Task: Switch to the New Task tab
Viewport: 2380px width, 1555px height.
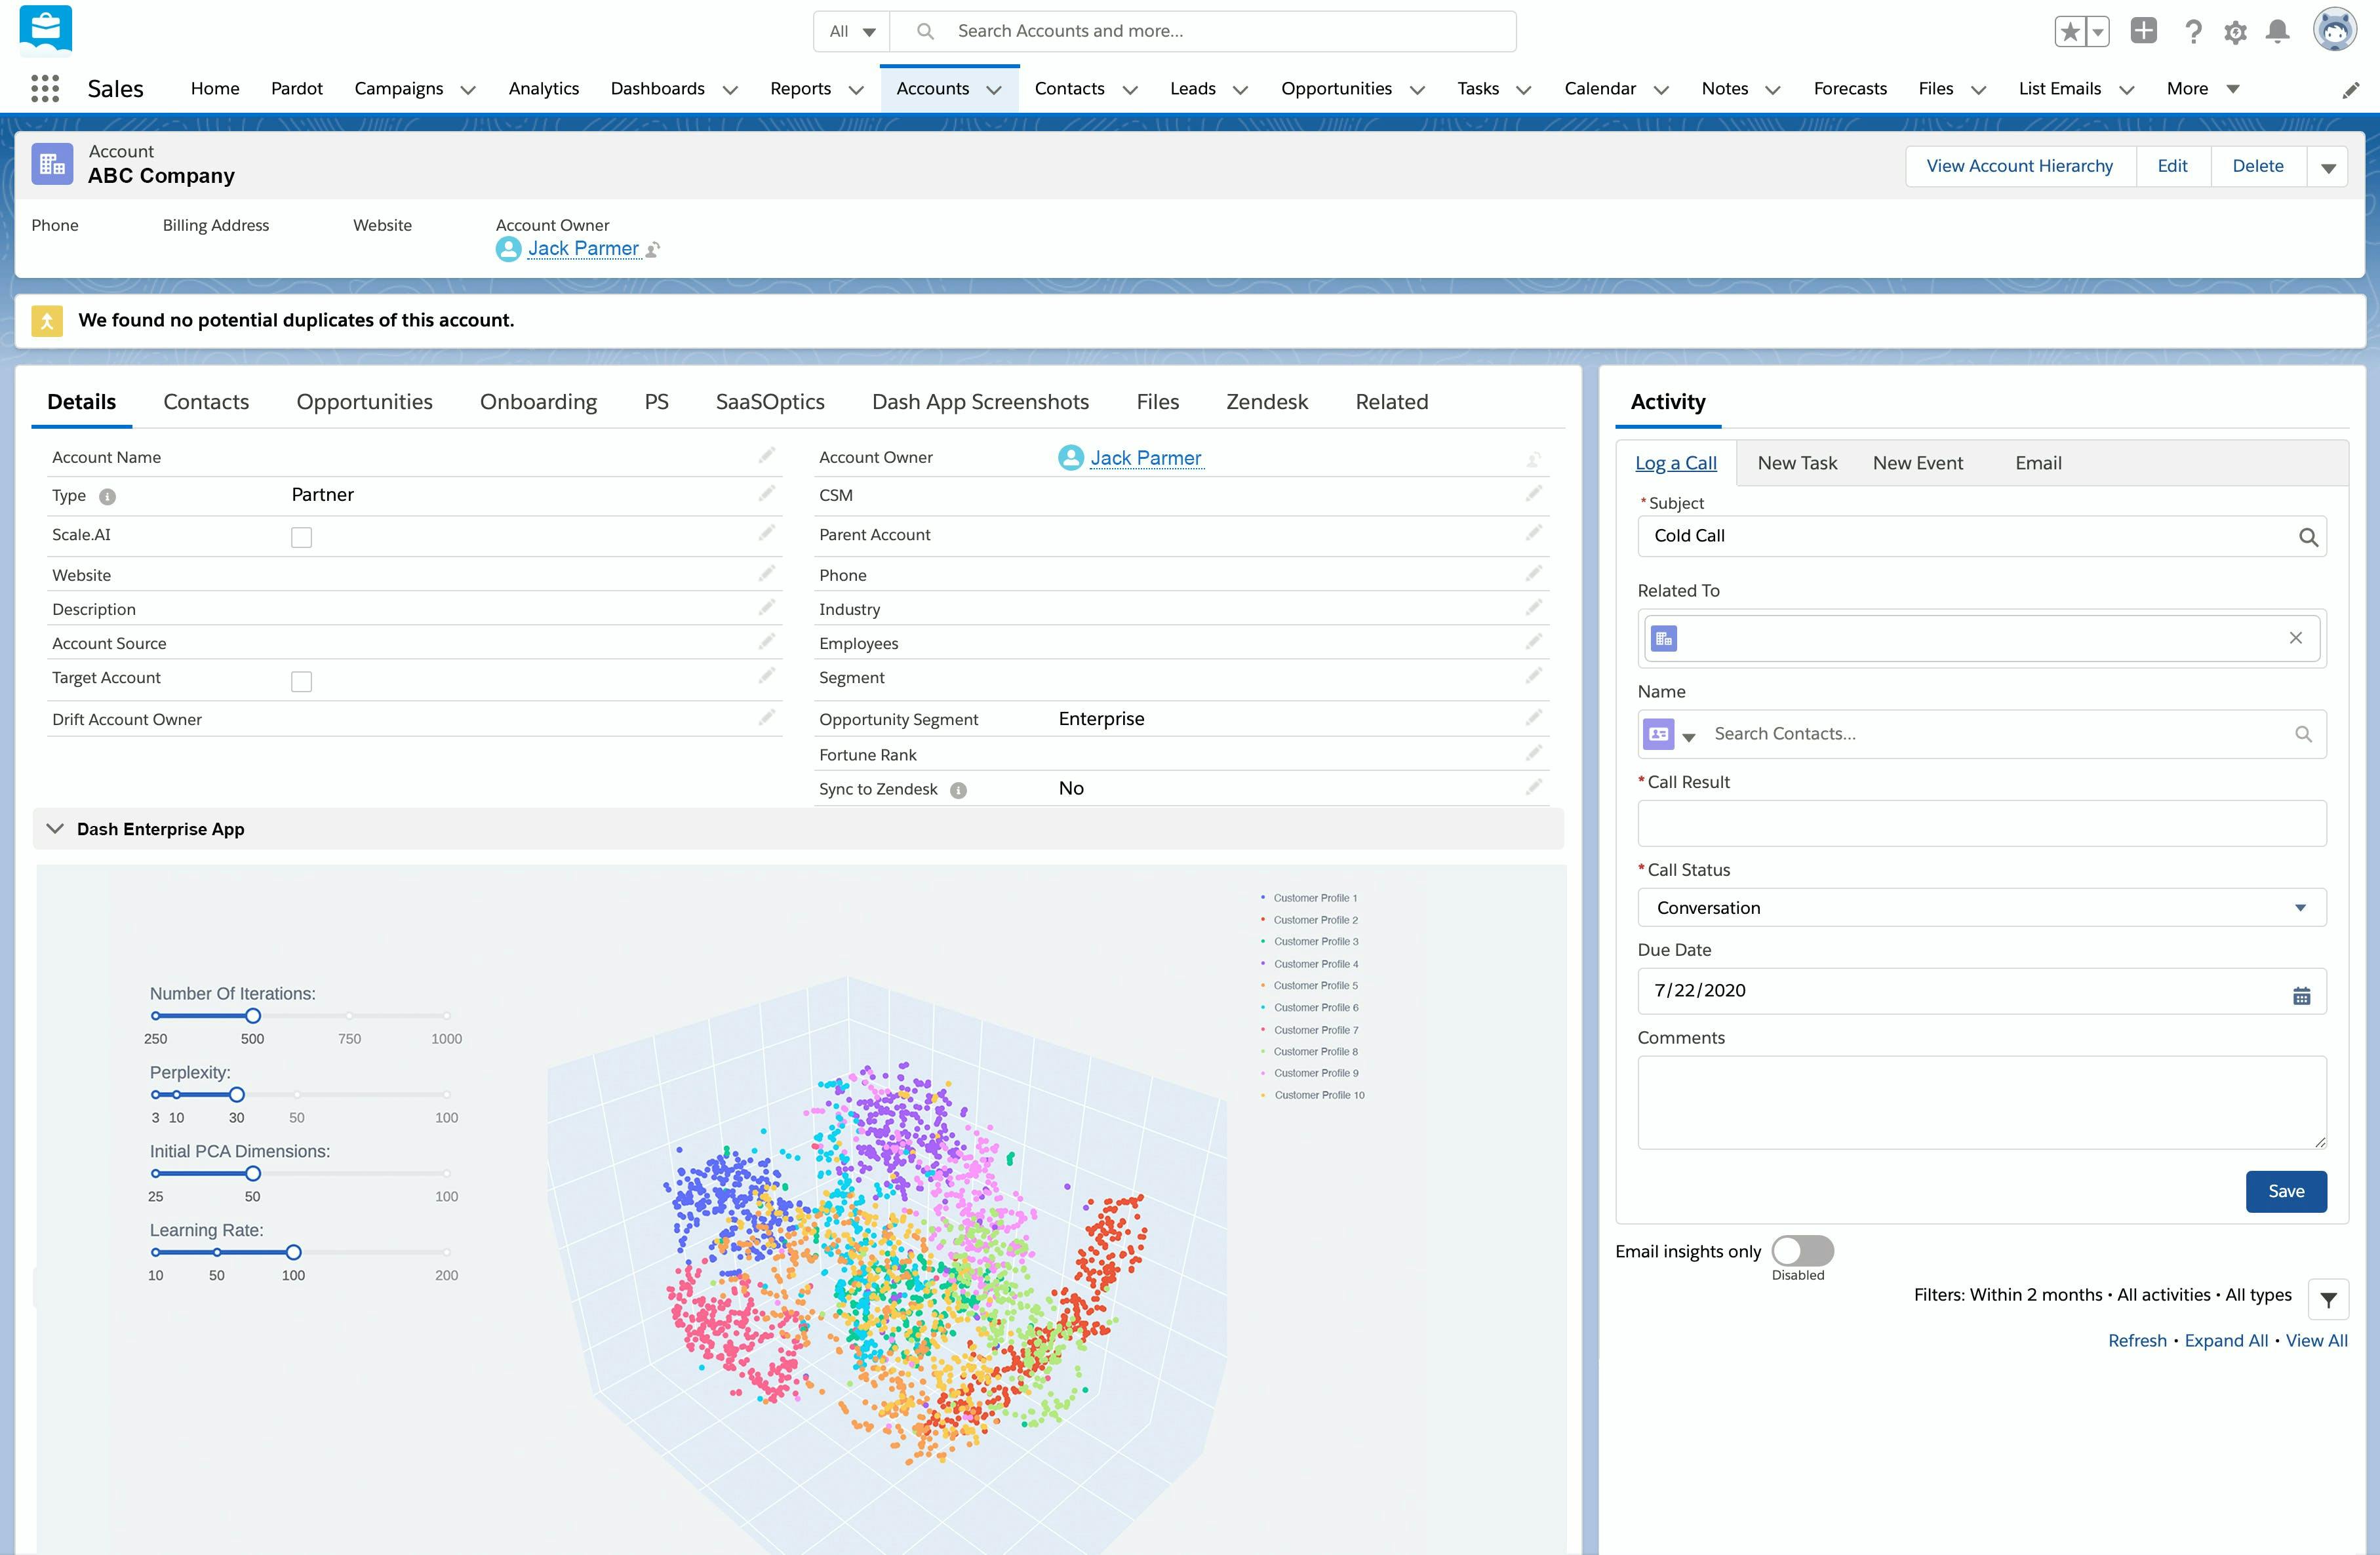Action: (x=1797, y=462)
